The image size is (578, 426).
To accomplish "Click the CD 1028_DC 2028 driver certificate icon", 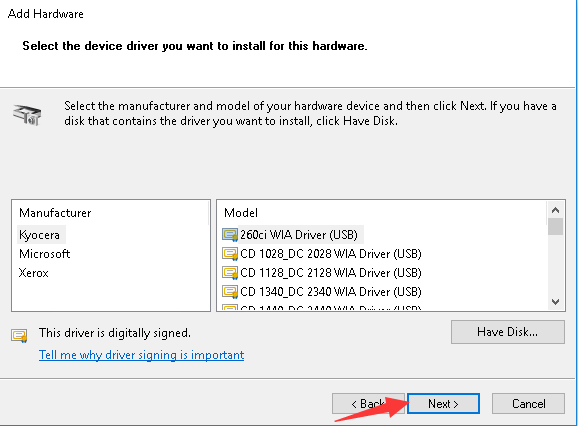I will [x=230, y=254].
